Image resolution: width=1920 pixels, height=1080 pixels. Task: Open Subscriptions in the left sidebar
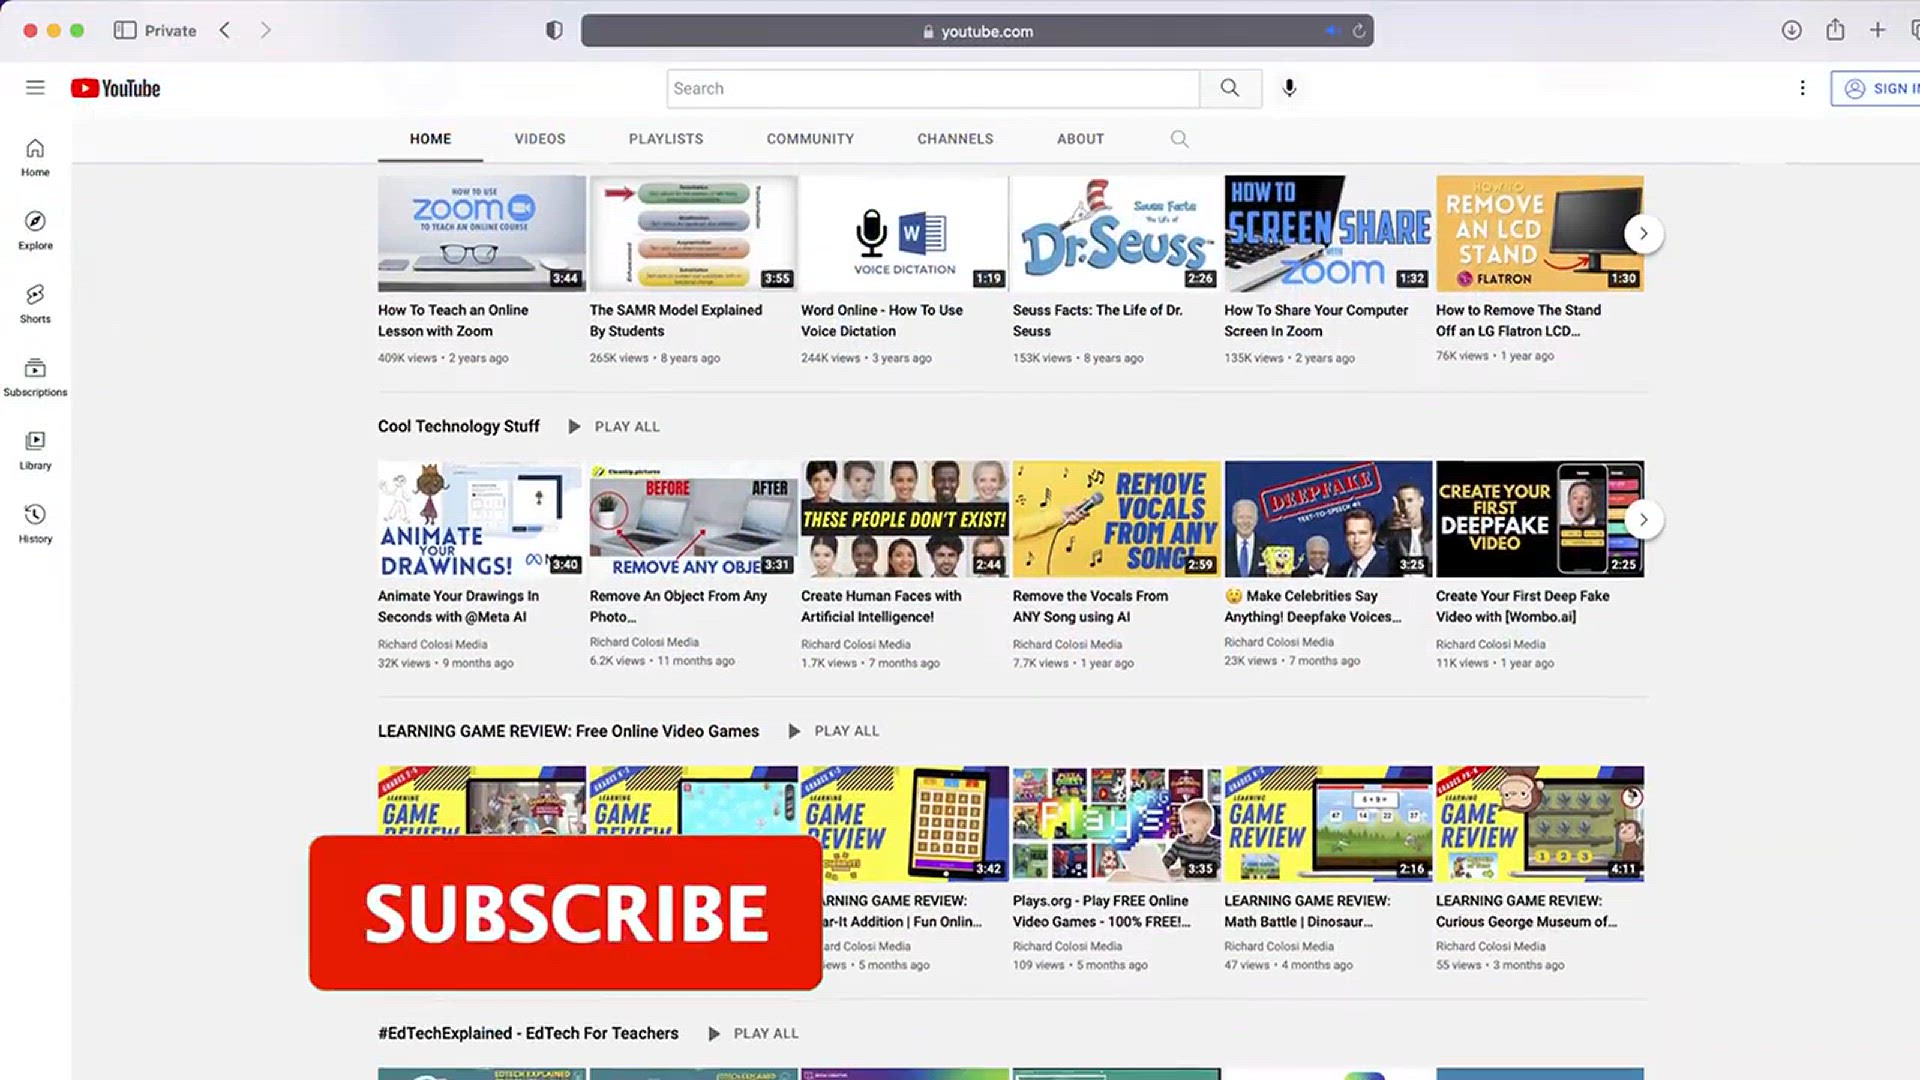[x=35, y=378]
